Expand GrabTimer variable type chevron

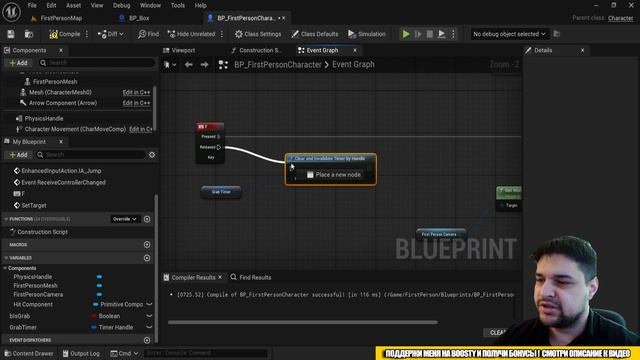pyautogui.click(x=149, y=327)
